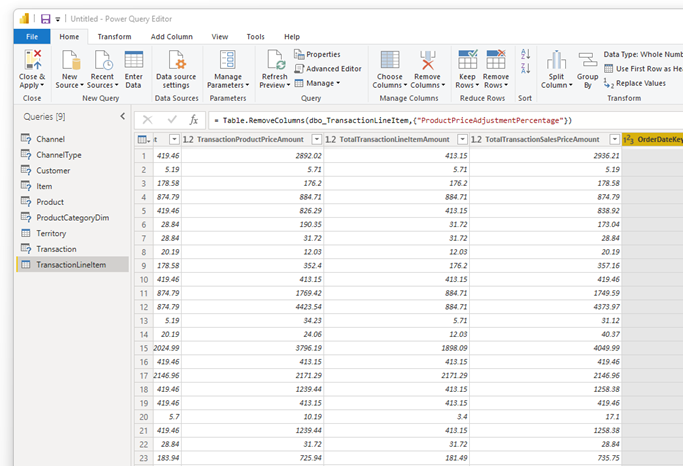Open the table corner menu icon
The height and width of the screenshot is (466, 683).
143,139
